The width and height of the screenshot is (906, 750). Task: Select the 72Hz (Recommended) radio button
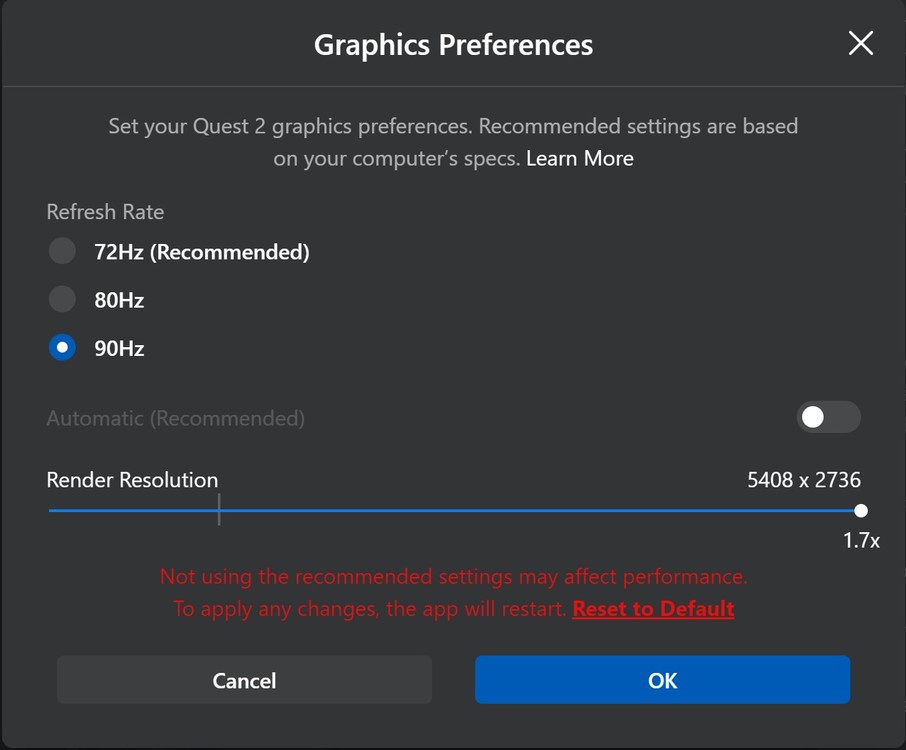(x=62, y=251)
